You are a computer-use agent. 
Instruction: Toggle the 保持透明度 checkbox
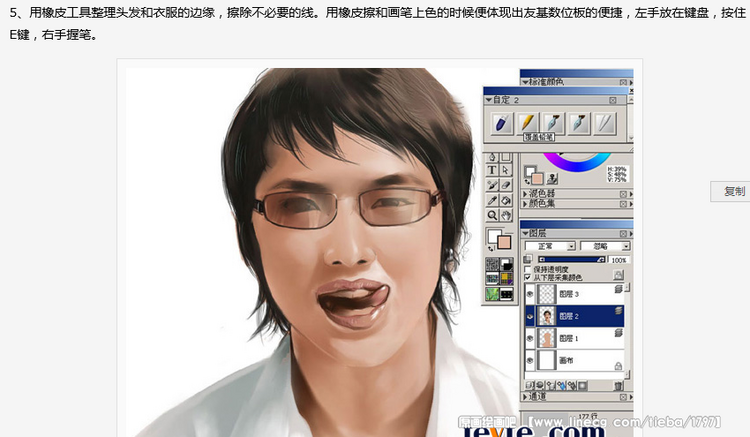pyautogui.click(x=528, y=270)
